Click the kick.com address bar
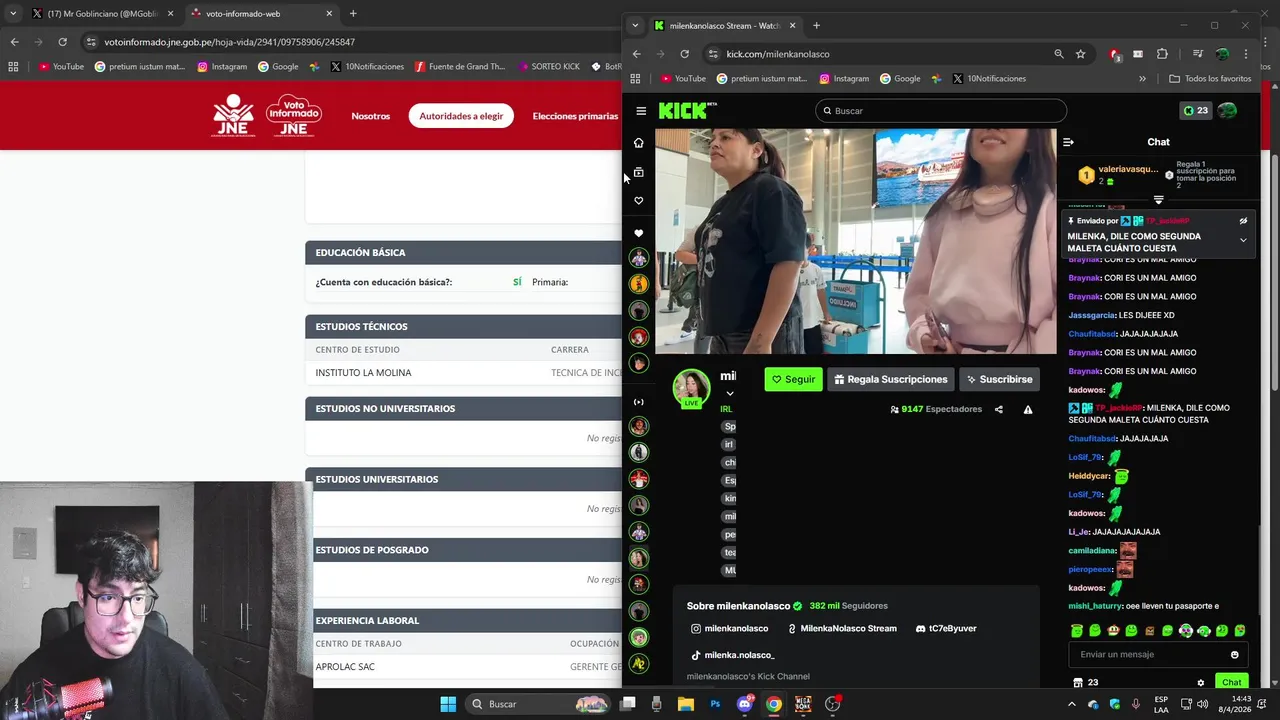 880,54
